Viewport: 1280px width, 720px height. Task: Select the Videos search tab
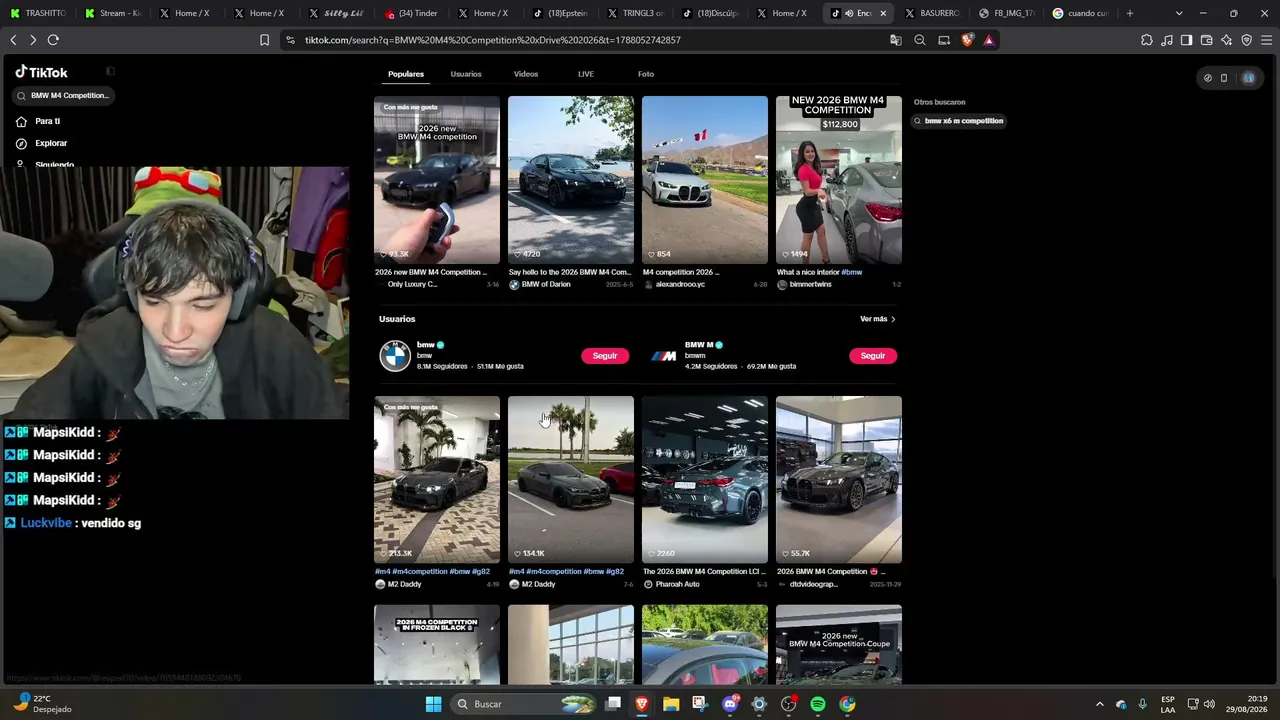526,74
